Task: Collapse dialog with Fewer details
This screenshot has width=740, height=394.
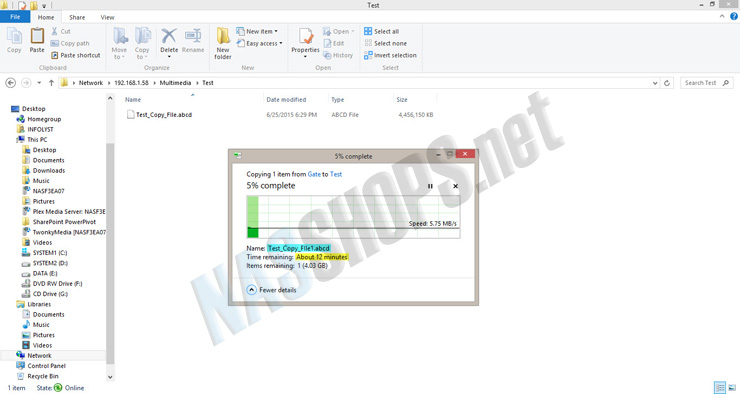Action: coord(272,290)
